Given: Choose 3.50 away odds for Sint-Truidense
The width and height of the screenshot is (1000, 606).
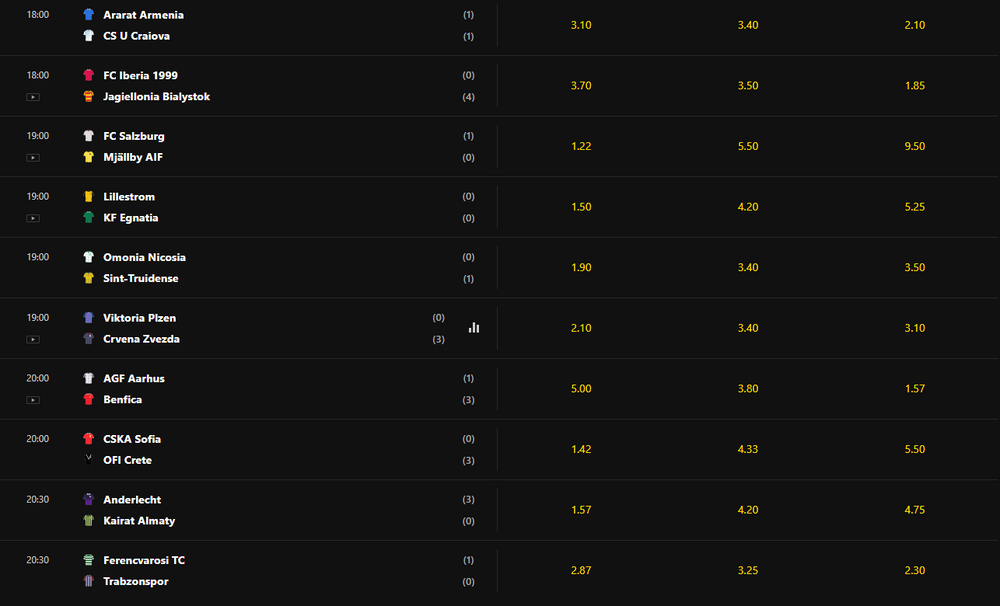Looking at the screenshot, I should click(915, 267).
